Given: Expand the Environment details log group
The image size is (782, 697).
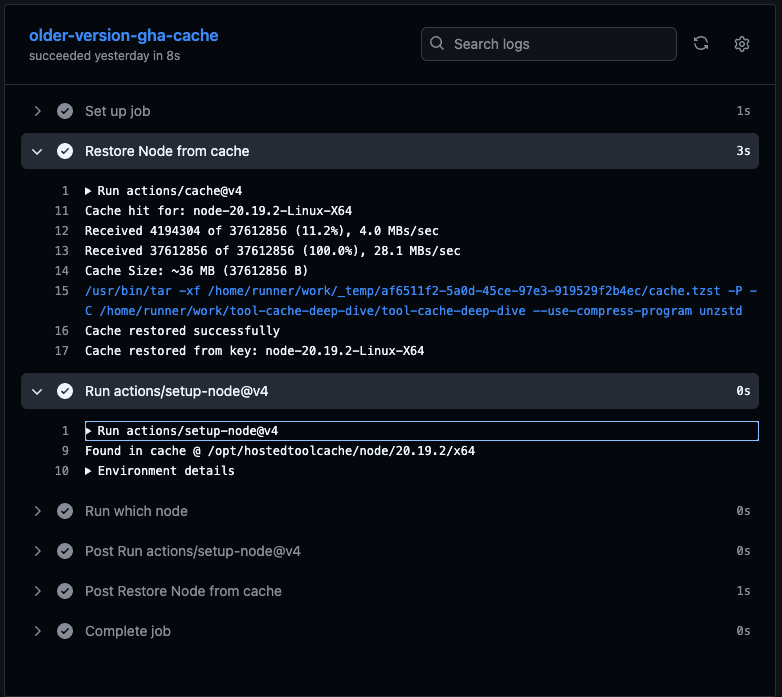Looking at the screenshot, I should [x=88, y=471].
